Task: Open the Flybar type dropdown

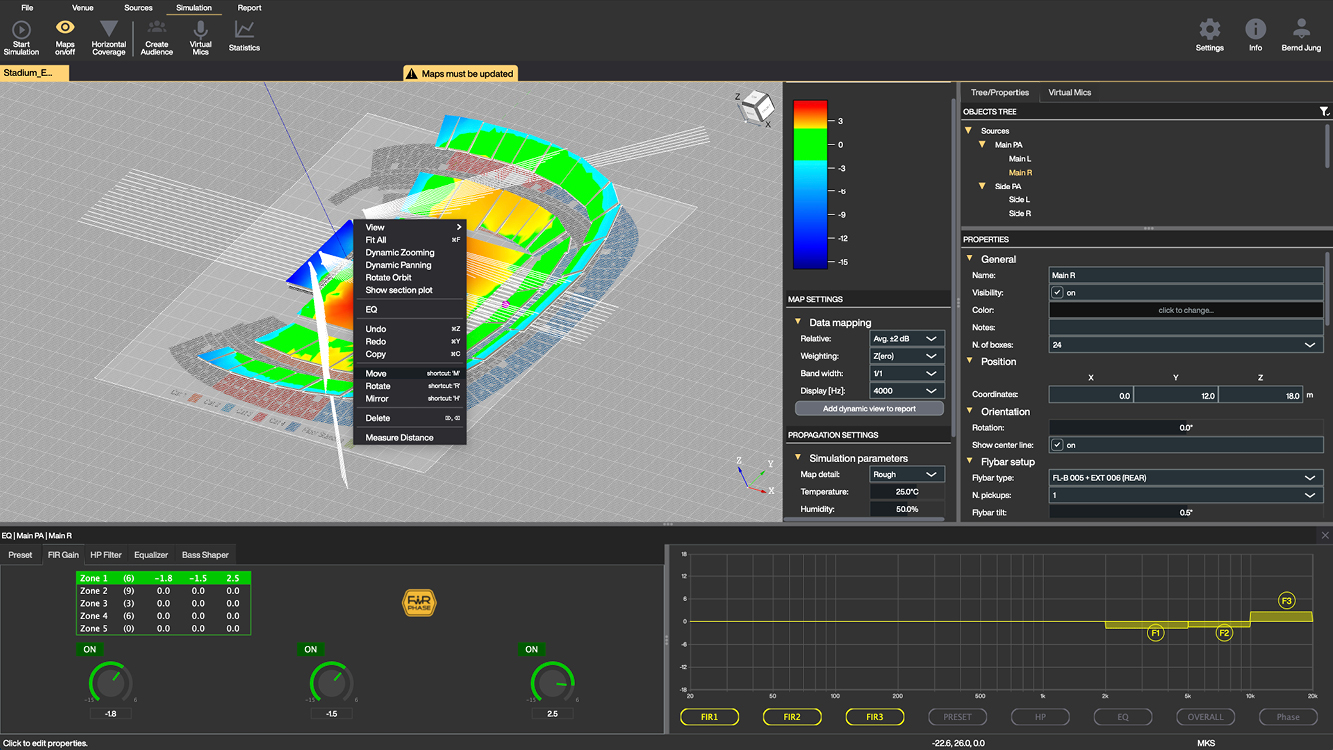Action: pos(1185,478)
